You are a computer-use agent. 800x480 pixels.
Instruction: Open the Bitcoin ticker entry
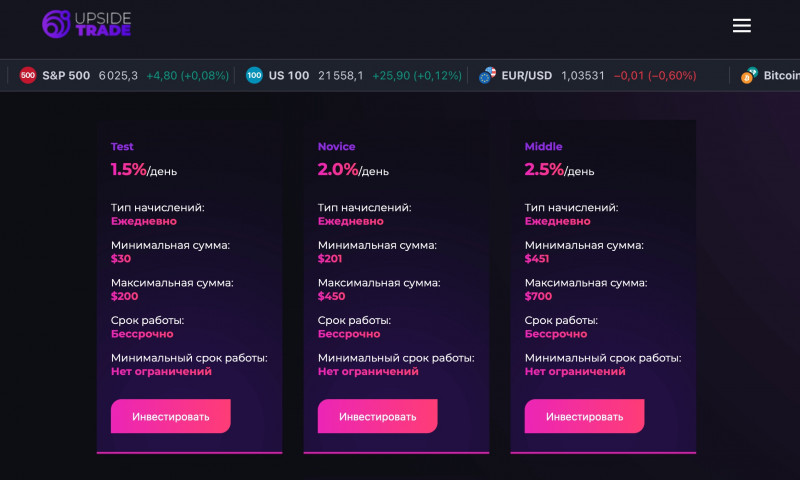tap(781, 75)
